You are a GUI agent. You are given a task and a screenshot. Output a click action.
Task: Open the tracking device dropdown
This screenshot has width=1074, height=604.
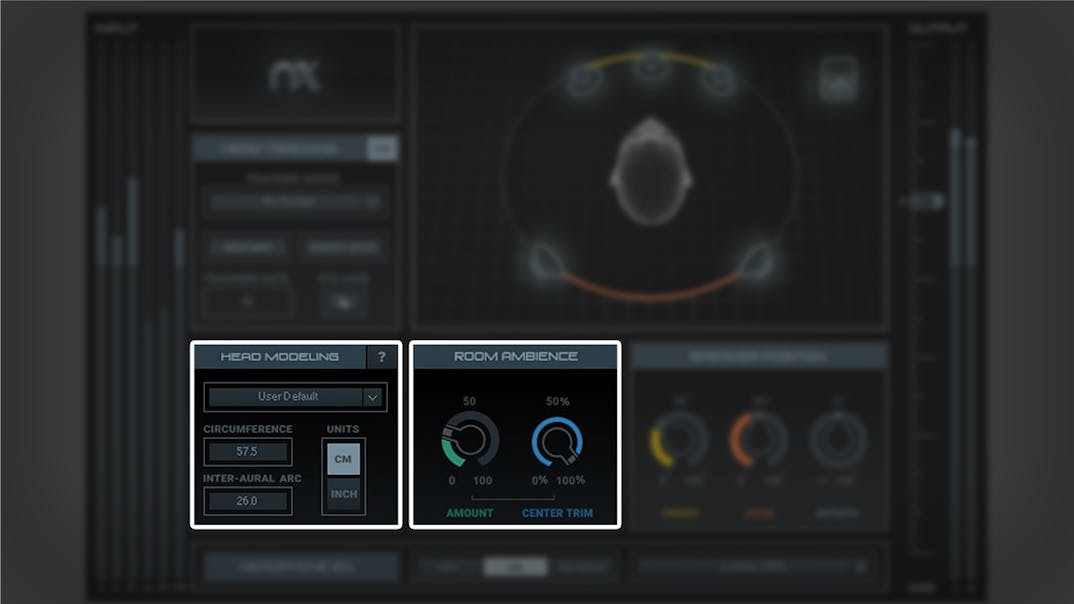tap(295, 201)
